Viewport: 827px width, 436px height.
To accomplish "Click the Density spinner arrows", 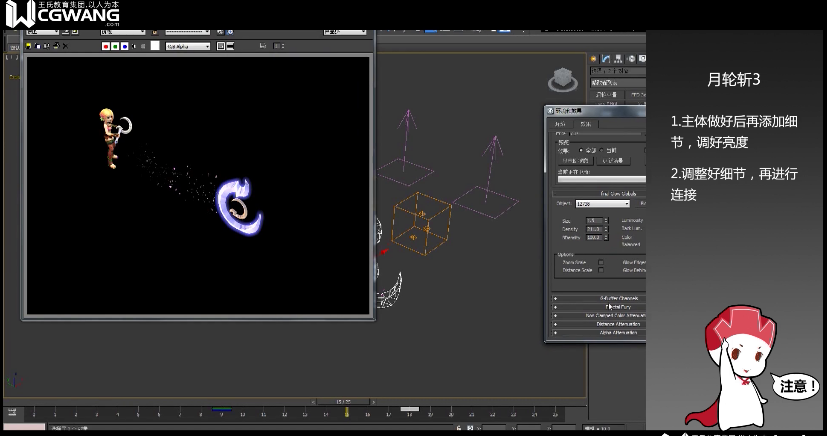I will point(605,229).
